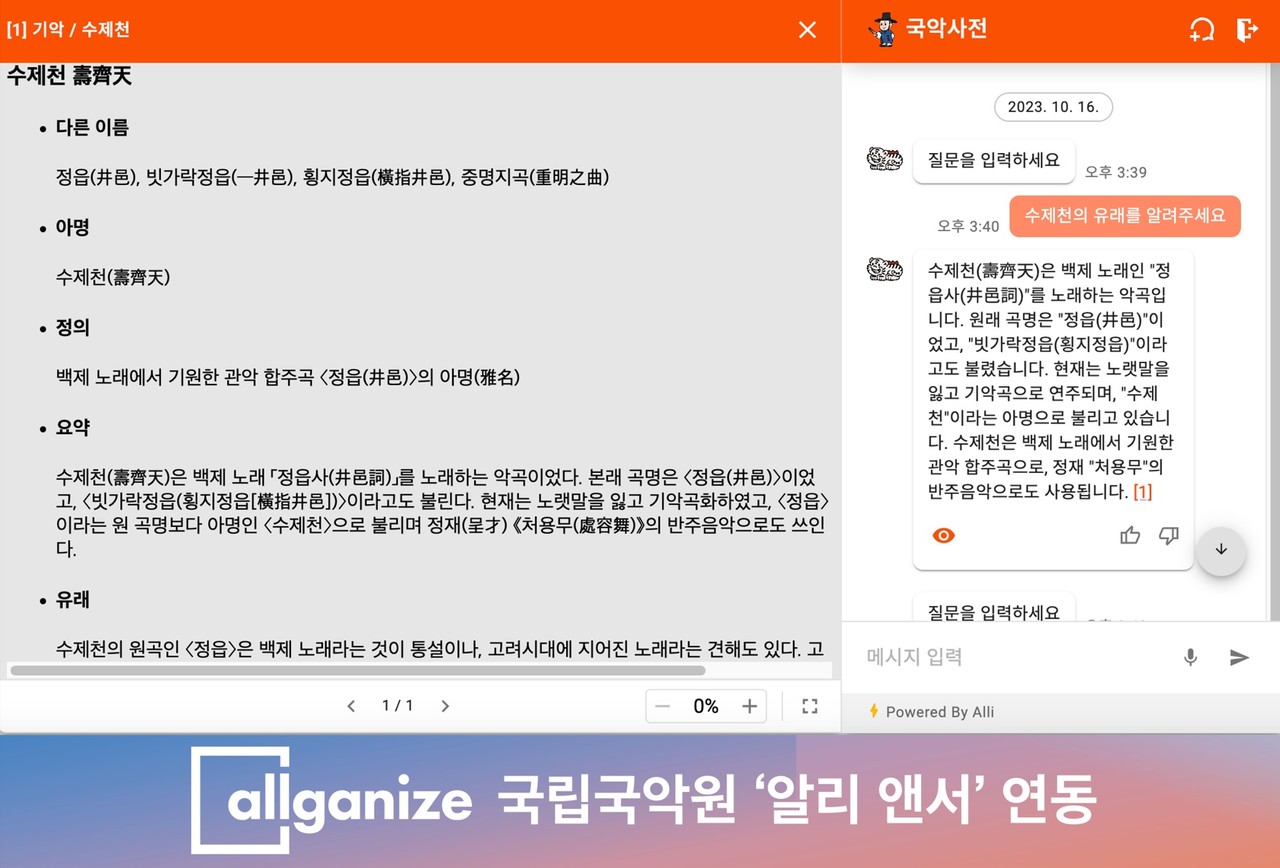
Task: Give a thumbs up to the answer
Action: click(1130, 535)
